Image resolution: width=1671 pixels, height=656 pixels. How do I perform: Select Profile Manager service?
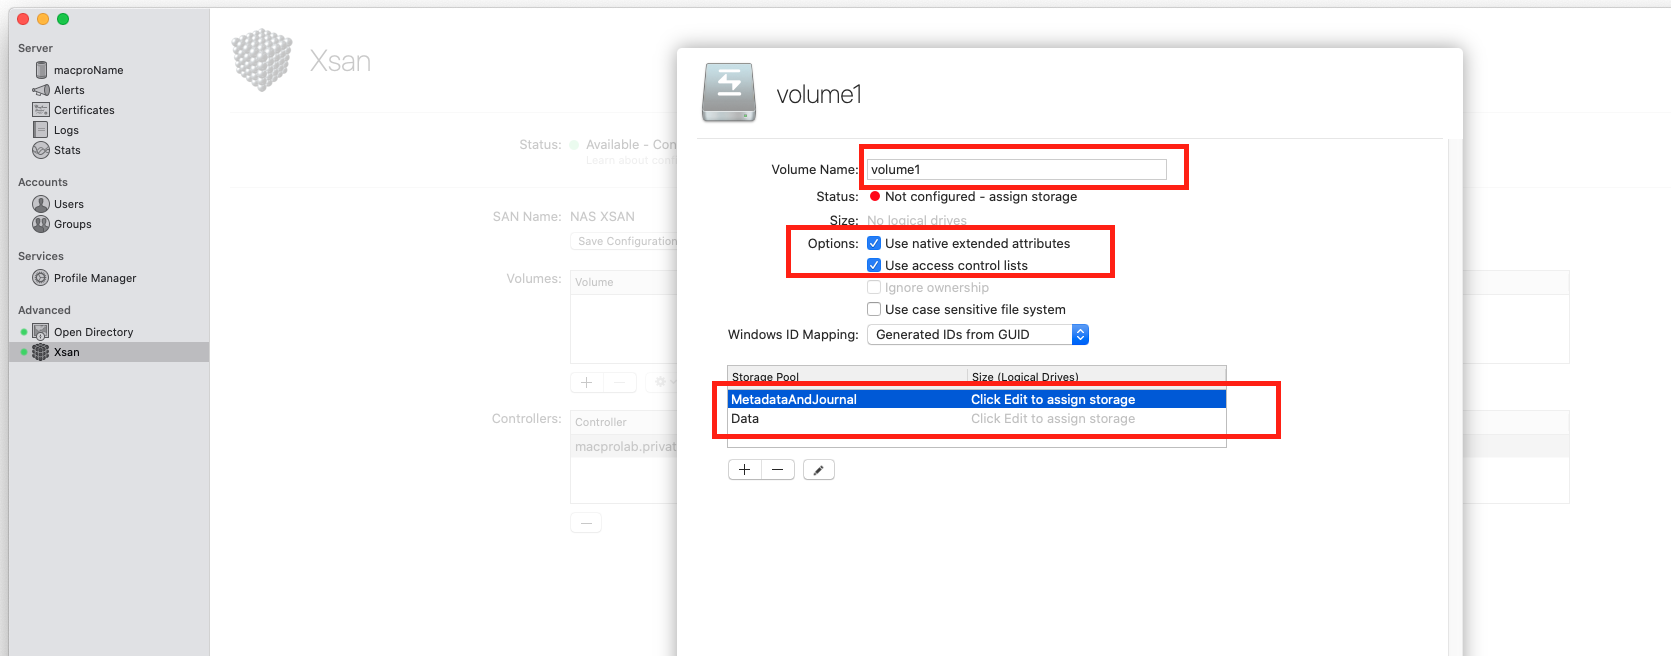[x=95, y=278]
